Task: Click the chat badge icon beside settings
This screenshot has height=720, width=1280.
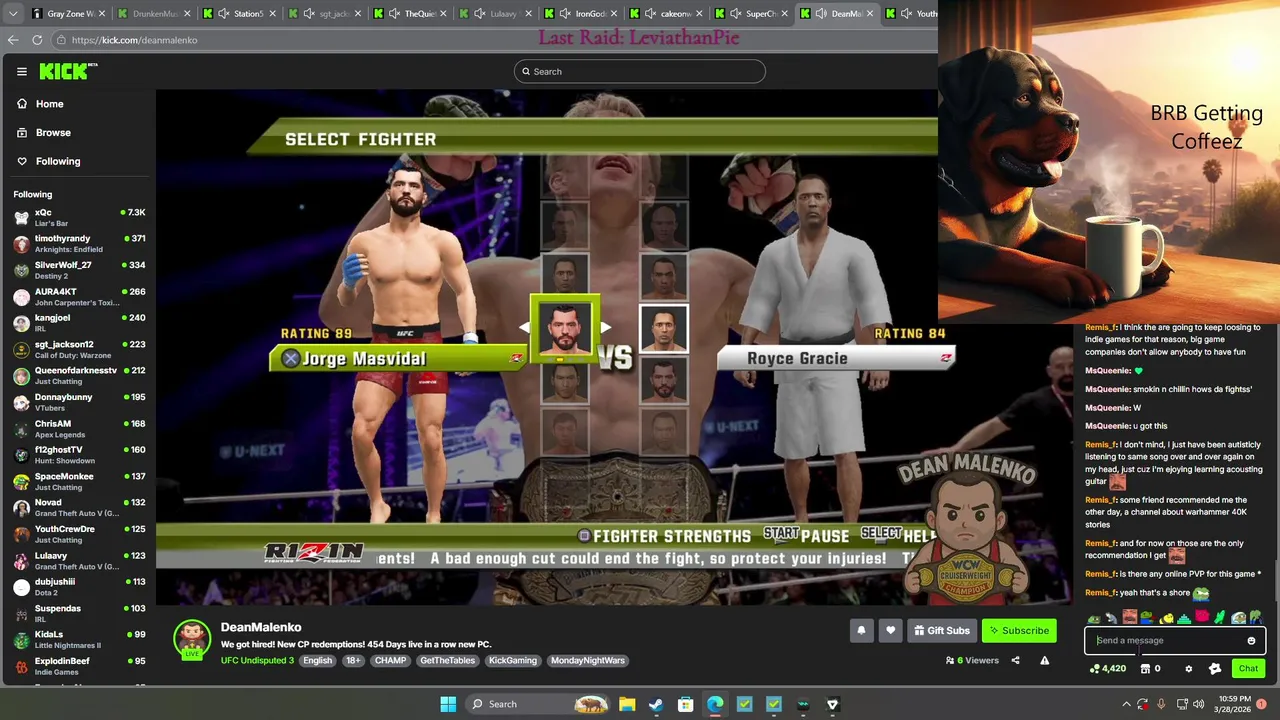Action: [1215, 669]
